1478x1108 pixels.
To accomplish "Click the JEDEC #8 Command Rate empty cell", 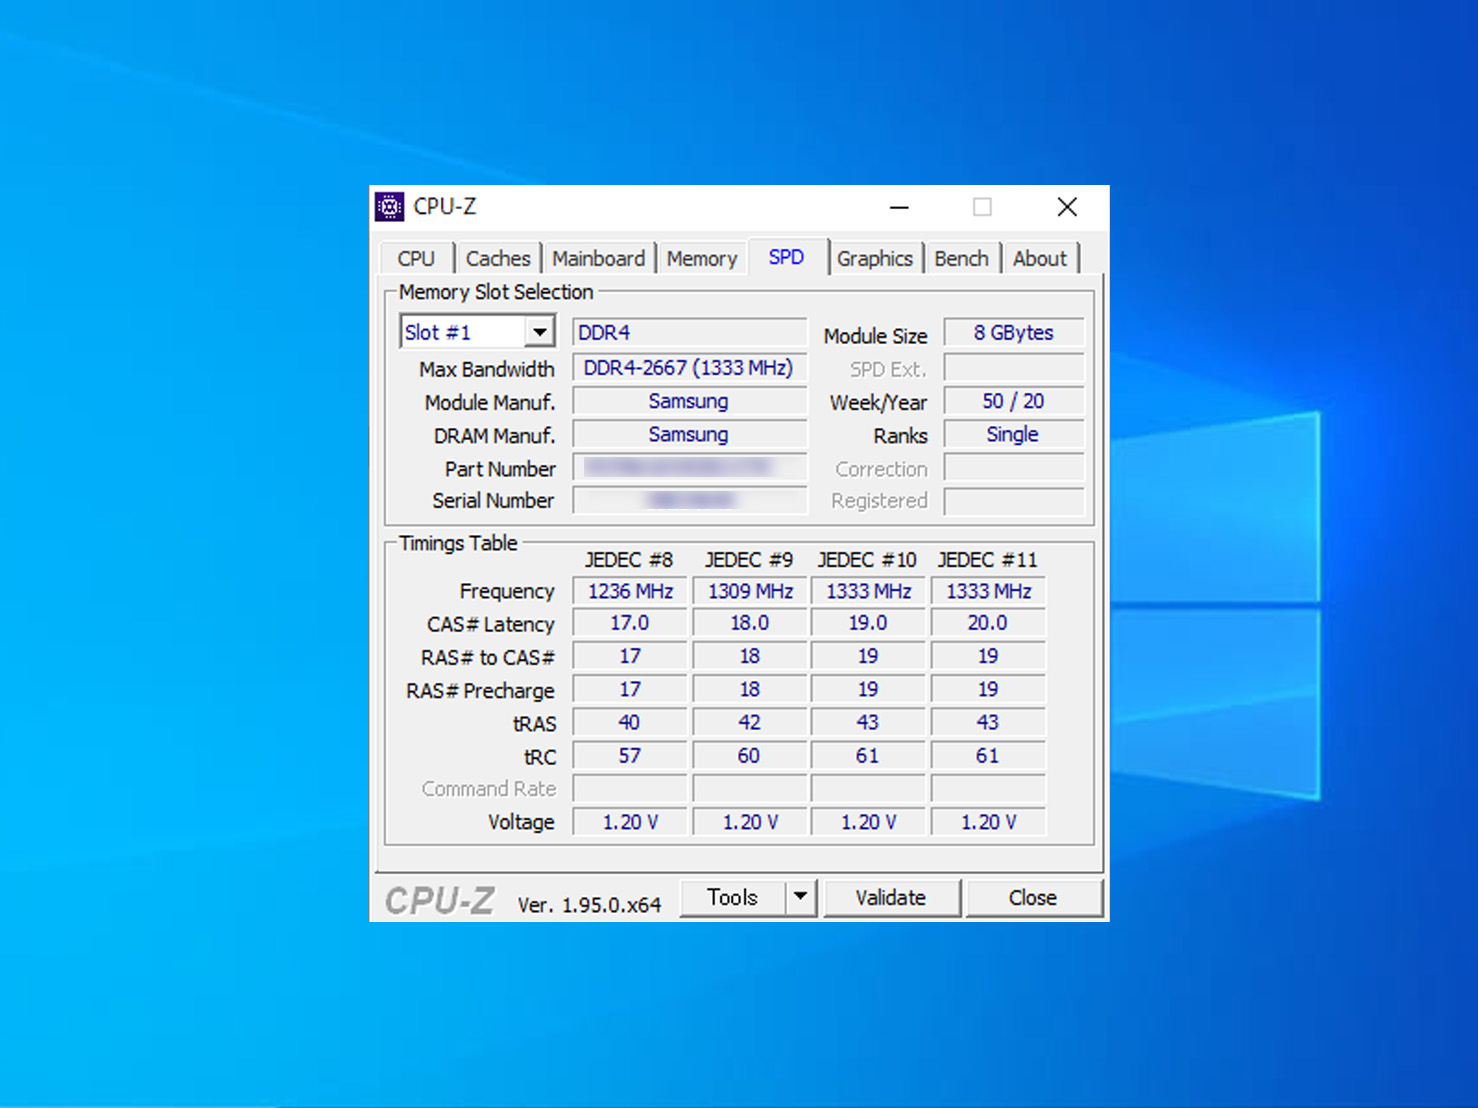I will 630,788.
